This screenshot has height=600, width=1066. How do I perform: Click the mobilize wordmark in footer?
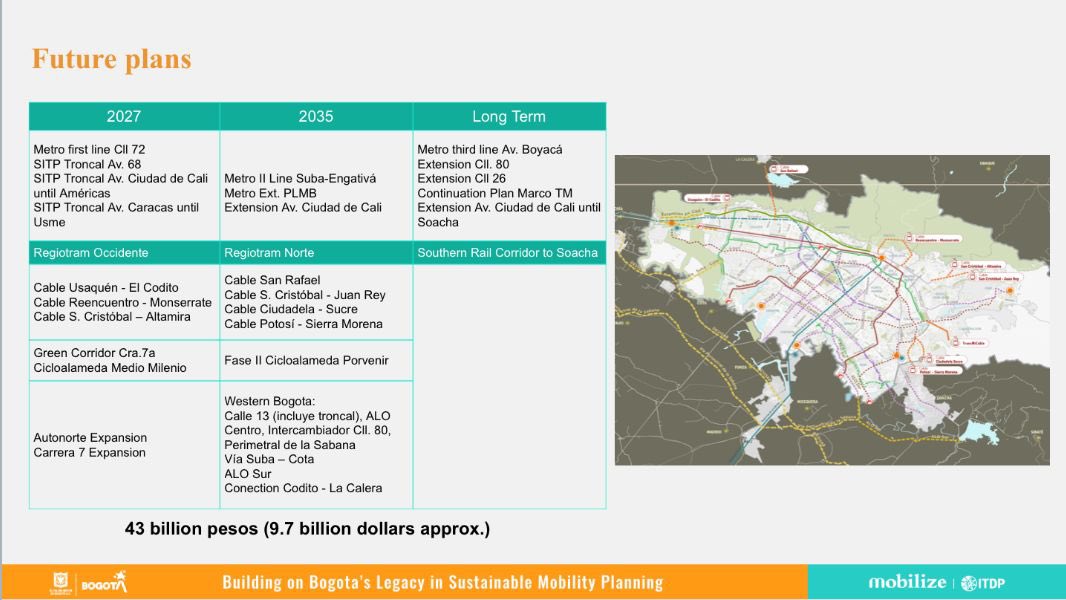point(907,582)
